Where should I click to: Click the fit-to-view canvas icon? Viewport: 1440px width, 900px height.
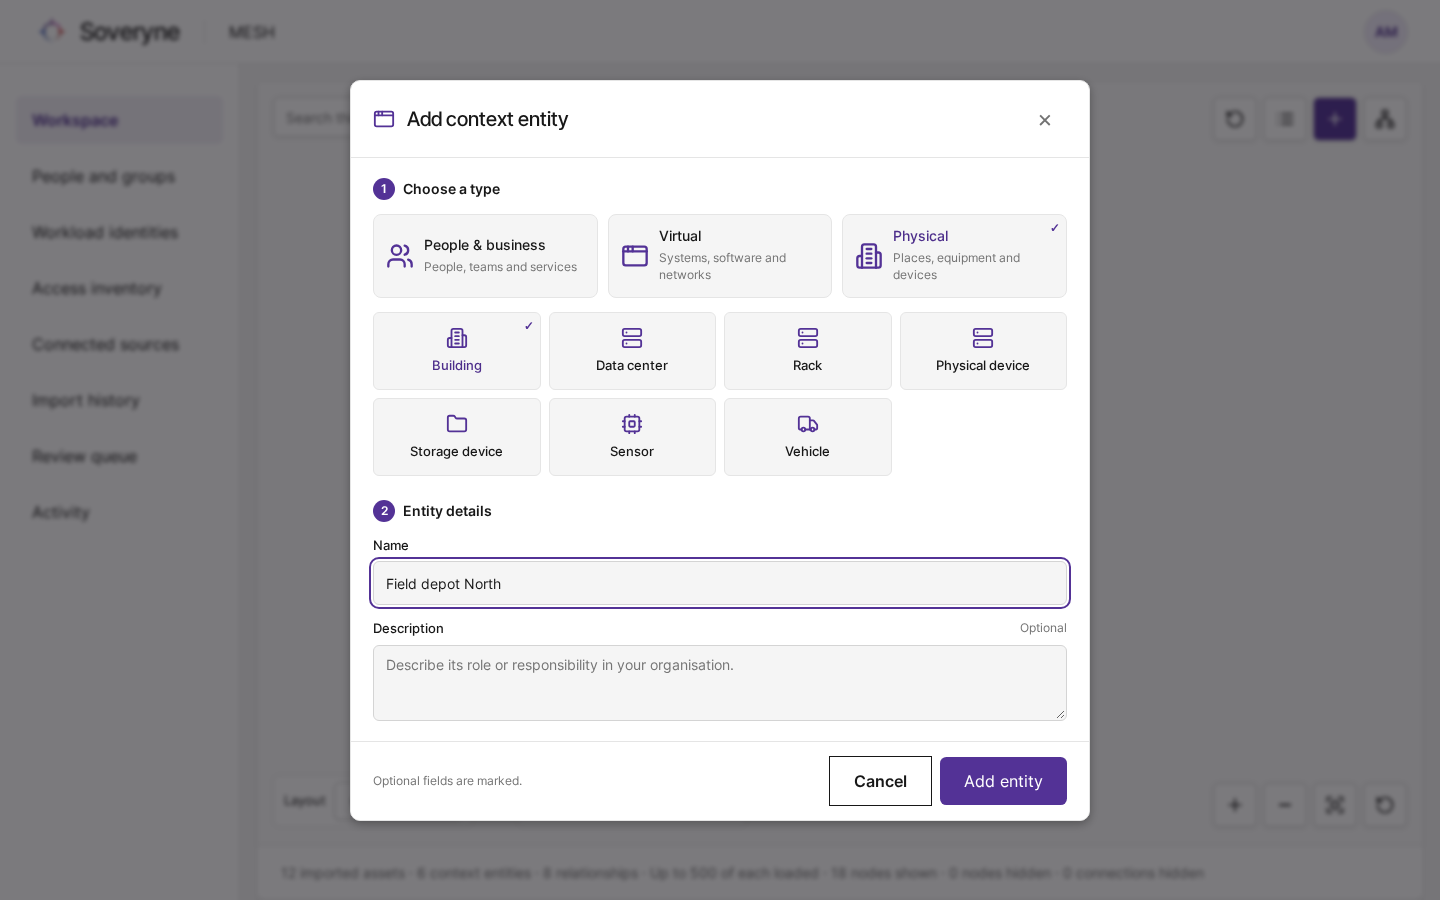point(1335,805)
